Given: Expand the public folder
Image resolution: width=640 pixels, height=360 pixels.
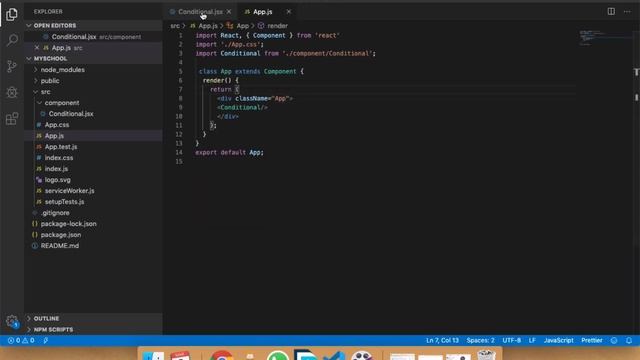Looking at the screenshot, I should click(x=50, y=81).
